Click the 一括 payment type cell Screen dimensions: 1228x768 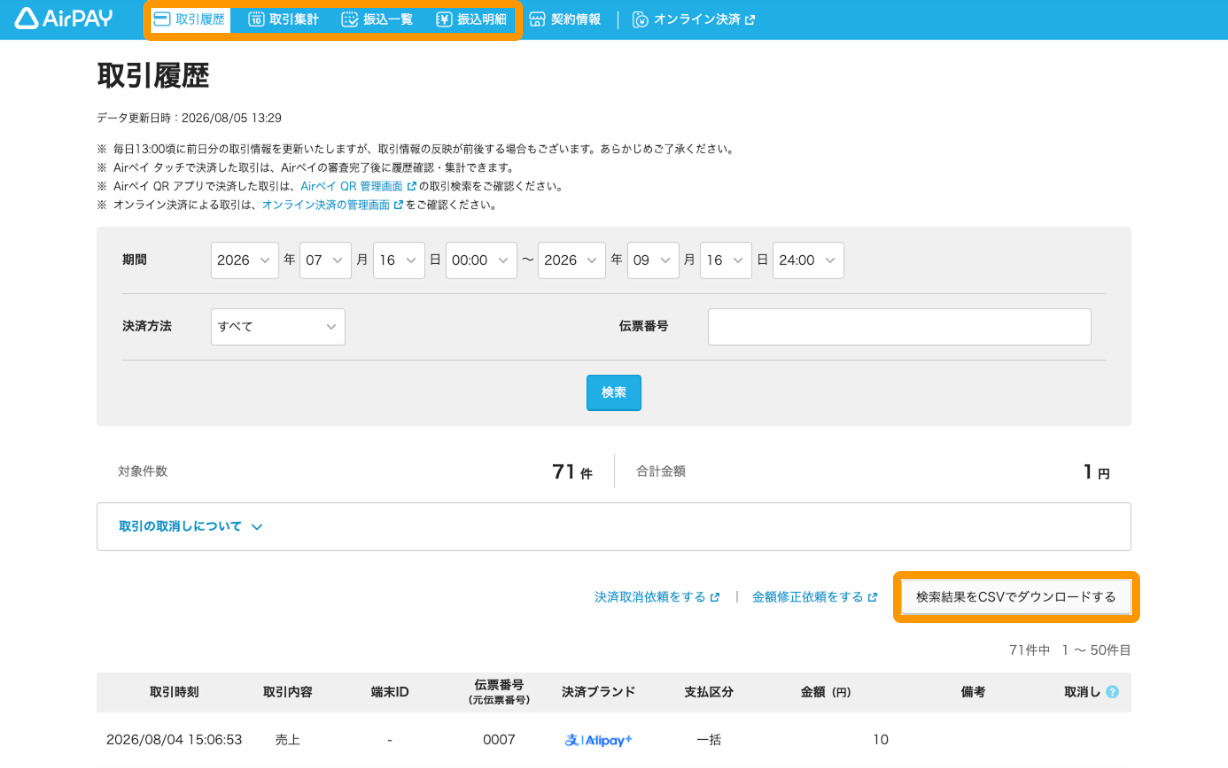pos(709,740)
